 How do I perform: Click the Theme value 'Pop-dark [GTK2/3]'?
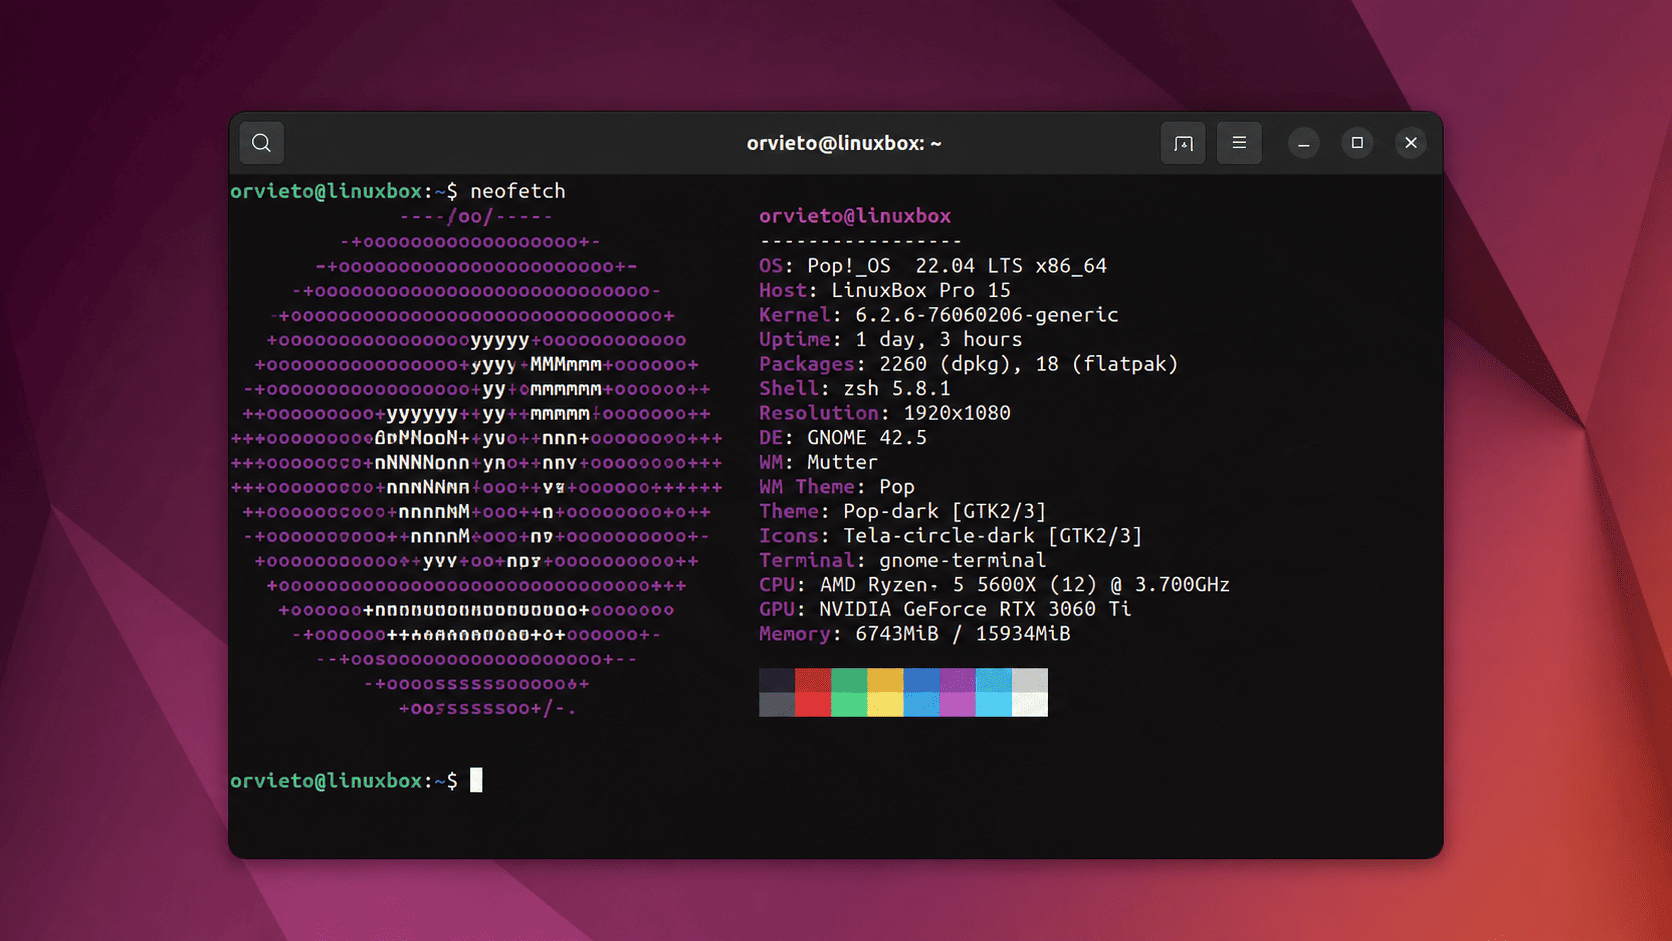[945, 511]
